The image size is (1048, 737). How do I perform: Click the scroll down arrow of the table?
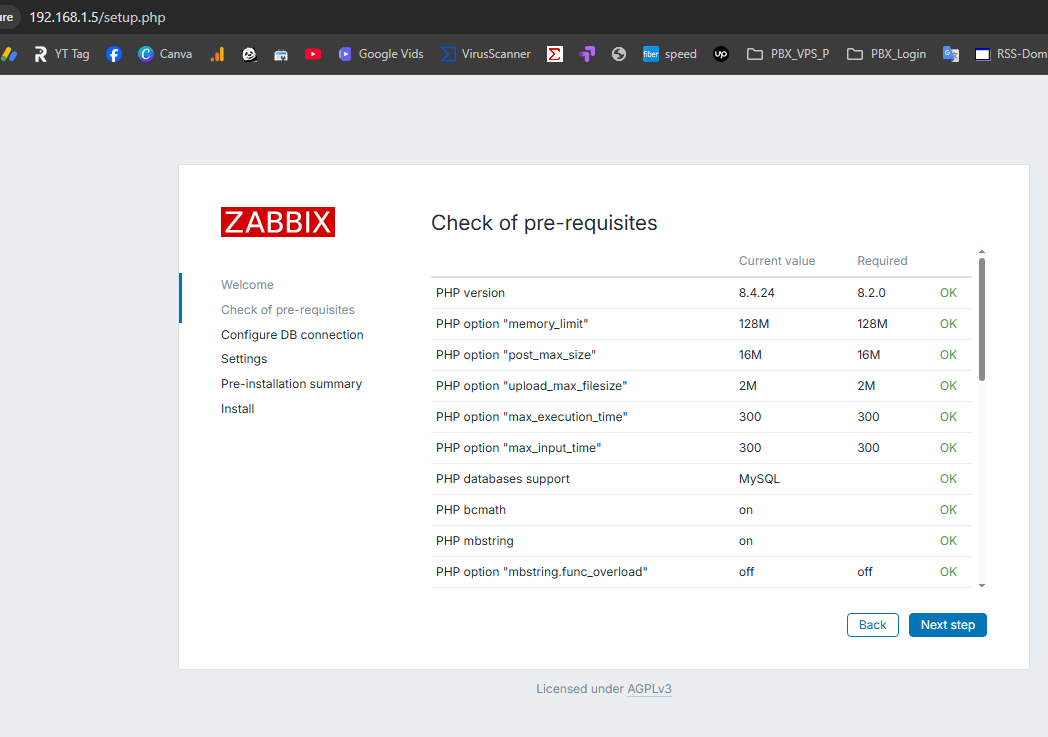click(982, 585)
